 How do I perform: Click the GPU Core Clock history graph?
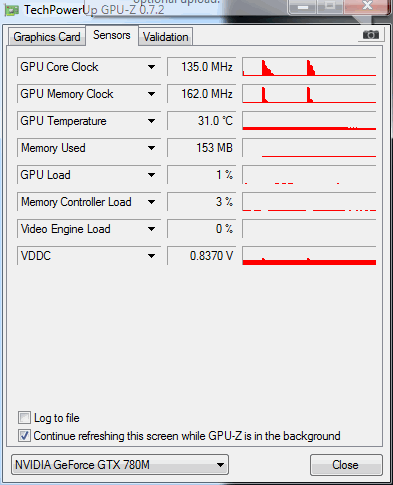309,67
